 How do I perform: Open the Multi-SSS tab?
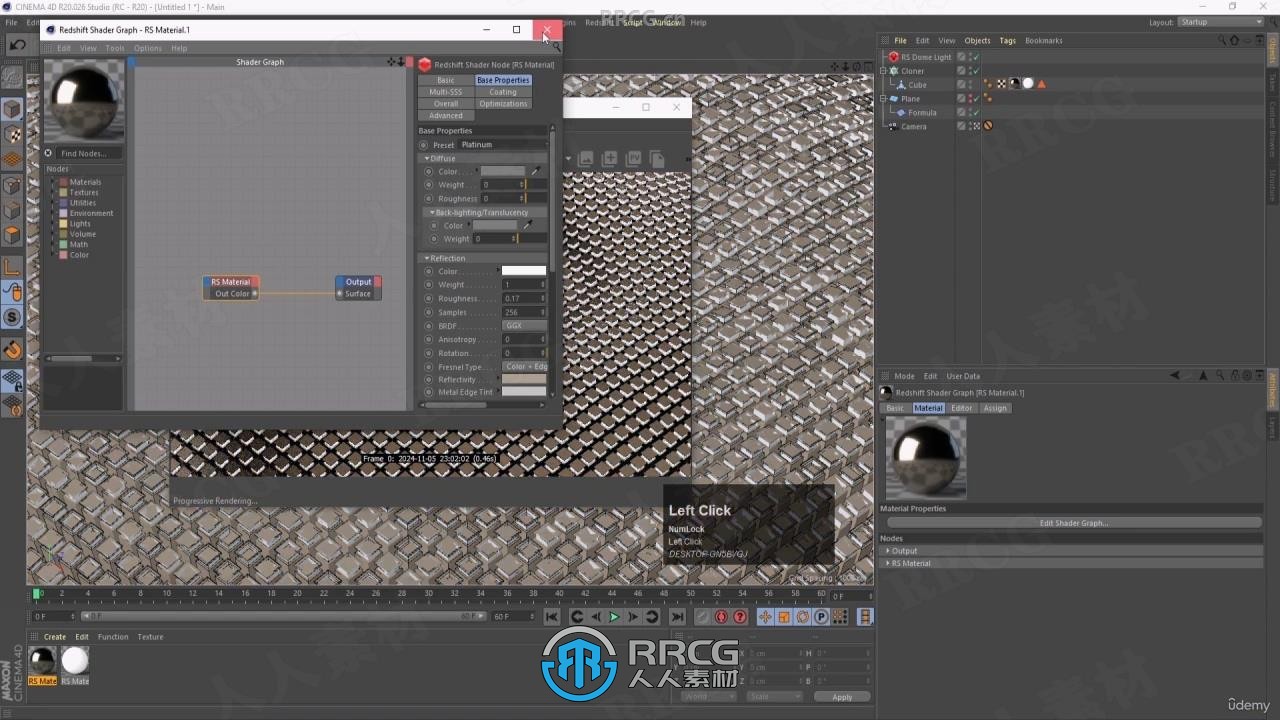pos(446,92)
